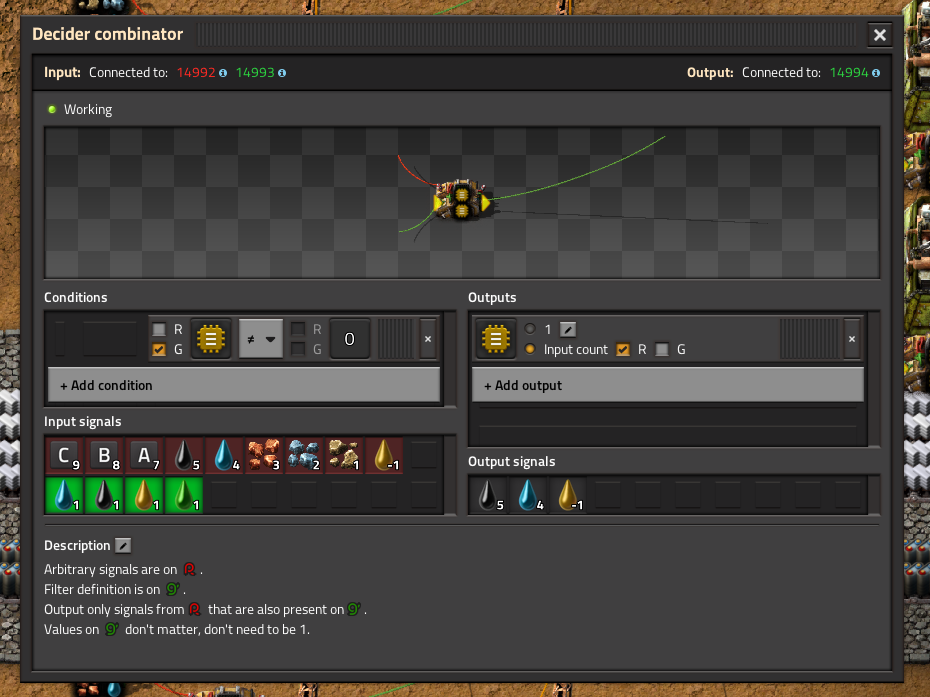930x697 pixels.
Task: Click the green-network green fluid input signal
Action: (x=184, y=495)
